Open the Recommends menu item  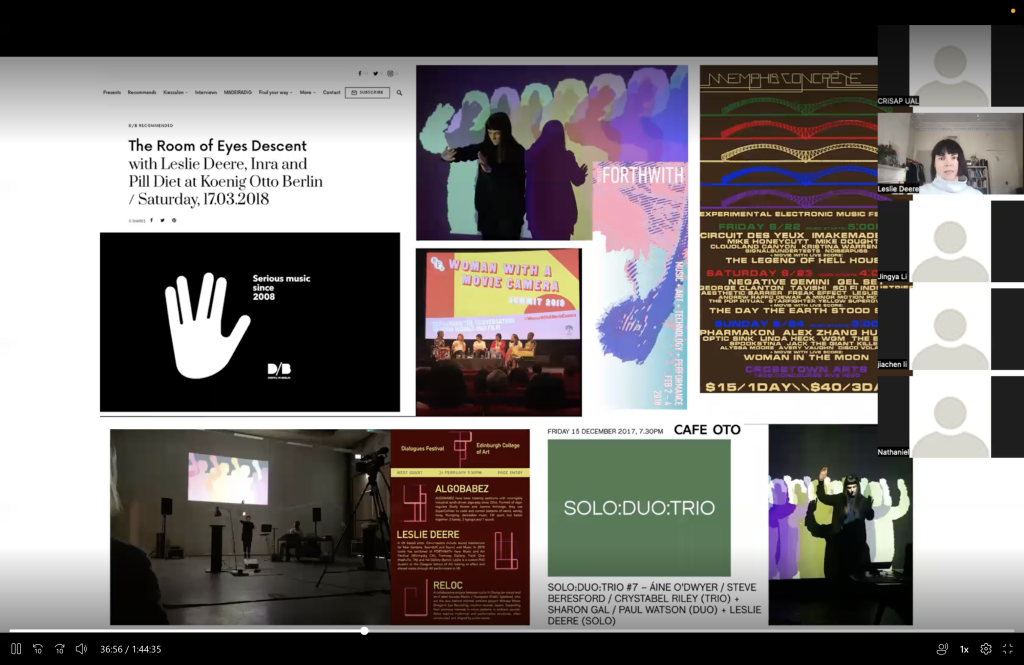click(142, 93)
